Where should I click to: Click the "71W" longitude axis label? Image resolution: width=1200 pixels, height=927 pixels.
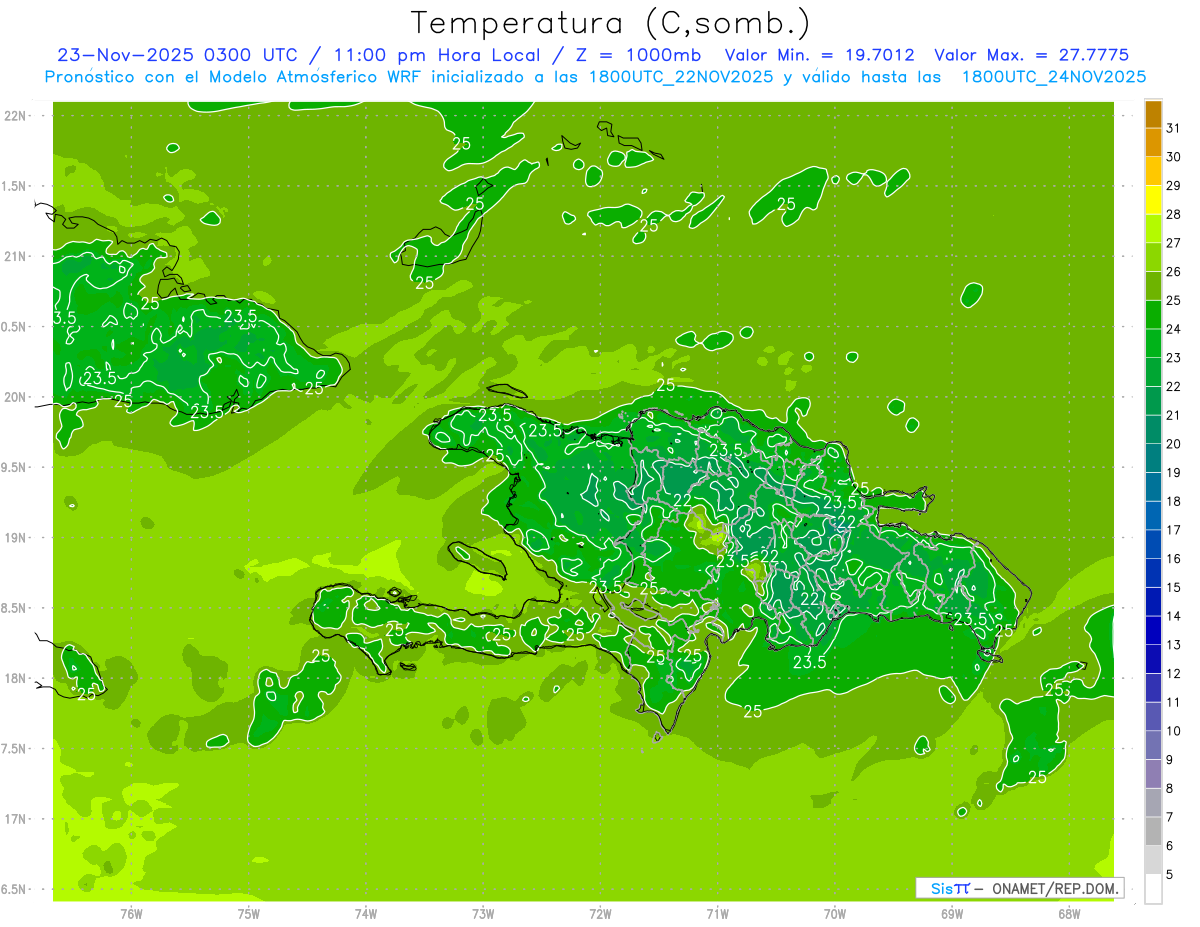(717, 913)
